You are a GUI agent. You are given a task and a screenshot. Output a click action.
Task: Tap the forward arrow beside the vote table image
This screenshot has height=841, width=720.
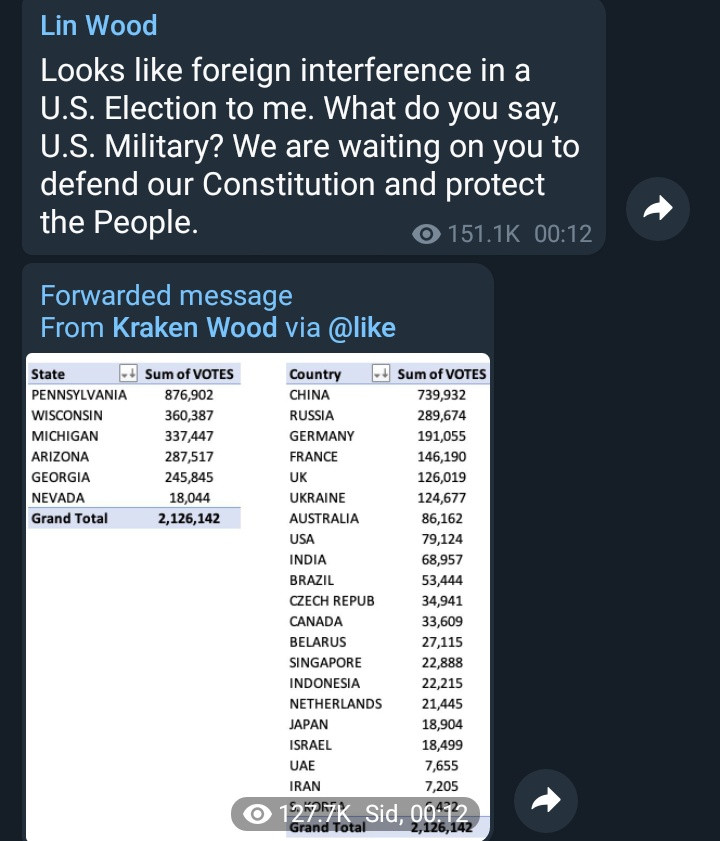(546, 801)
